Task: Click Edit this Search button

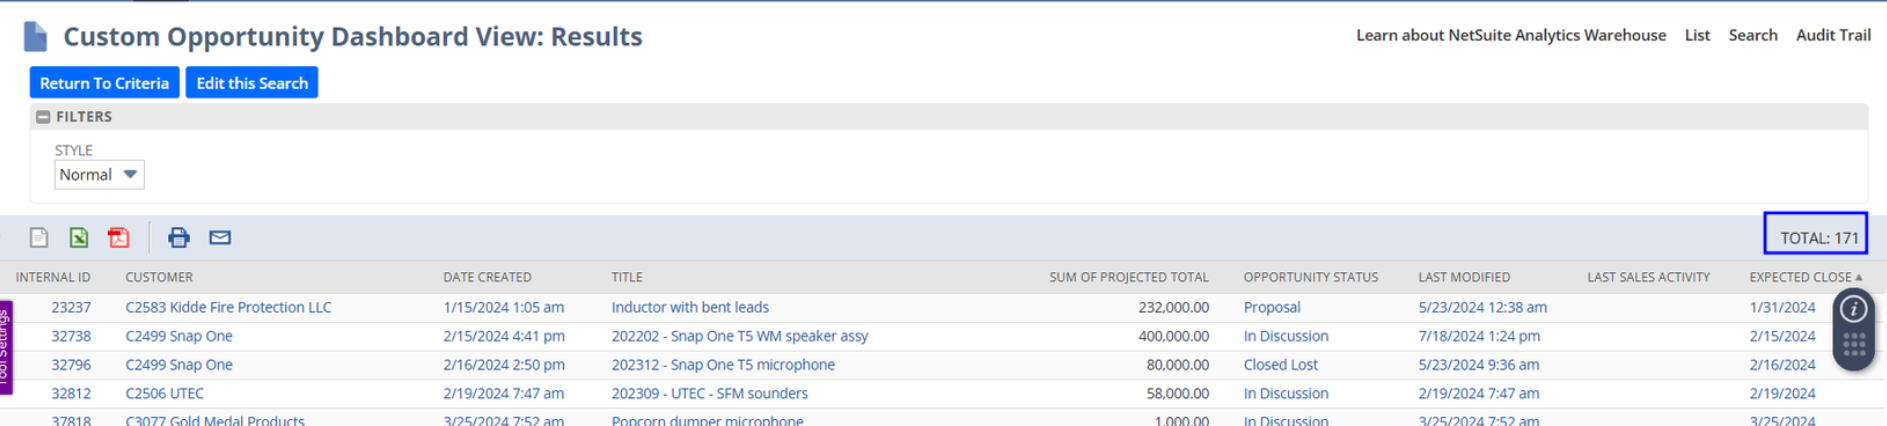Action: (x=252, y=83)
